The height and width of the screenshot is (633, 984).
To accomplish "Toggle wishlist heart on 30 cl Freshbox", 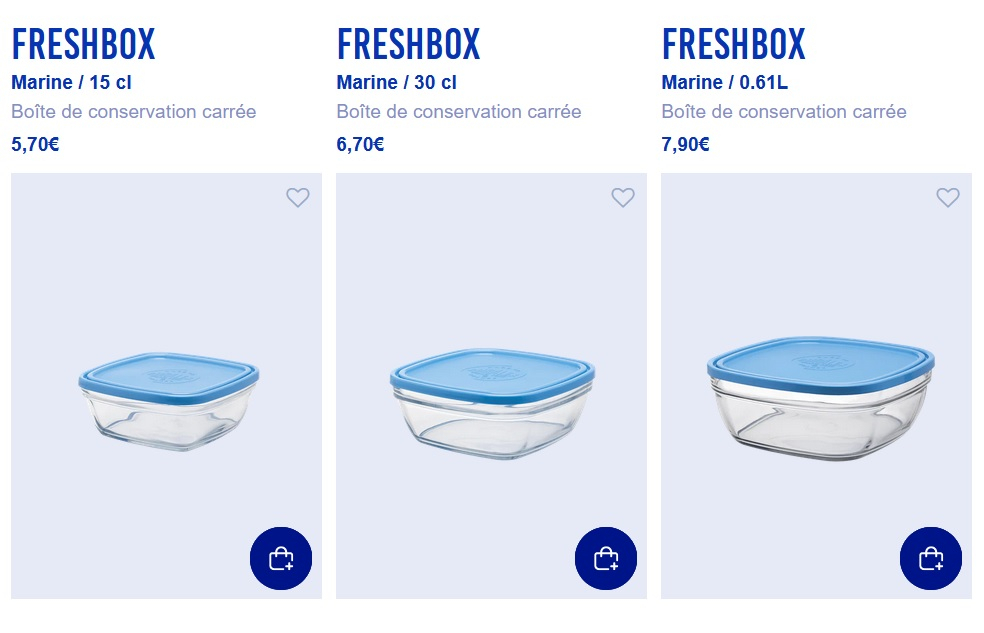I will coord(623,198).
